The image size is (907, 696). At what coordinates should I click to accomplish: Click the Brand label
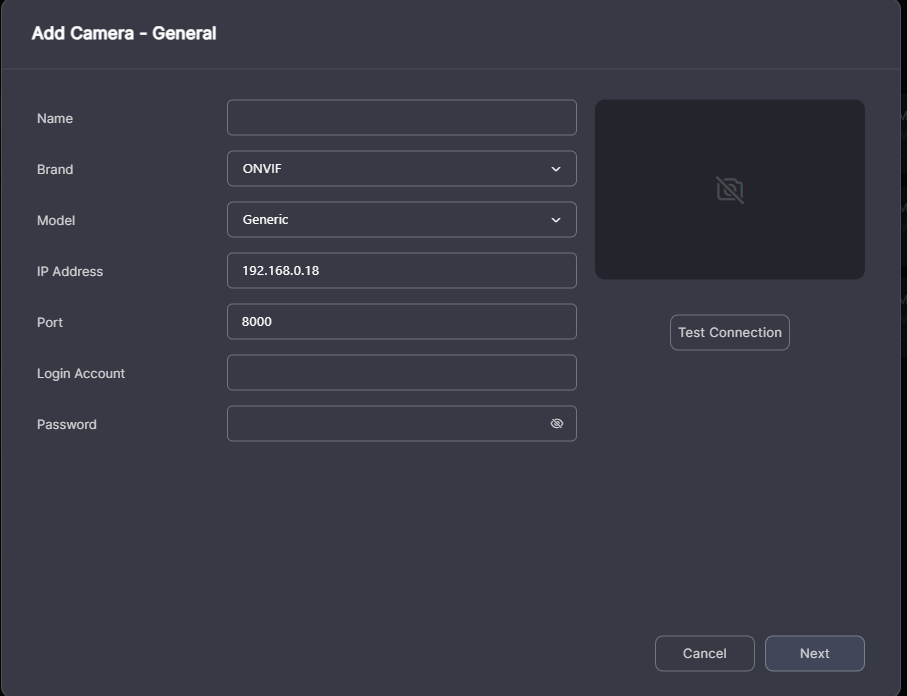click(55, 169)
